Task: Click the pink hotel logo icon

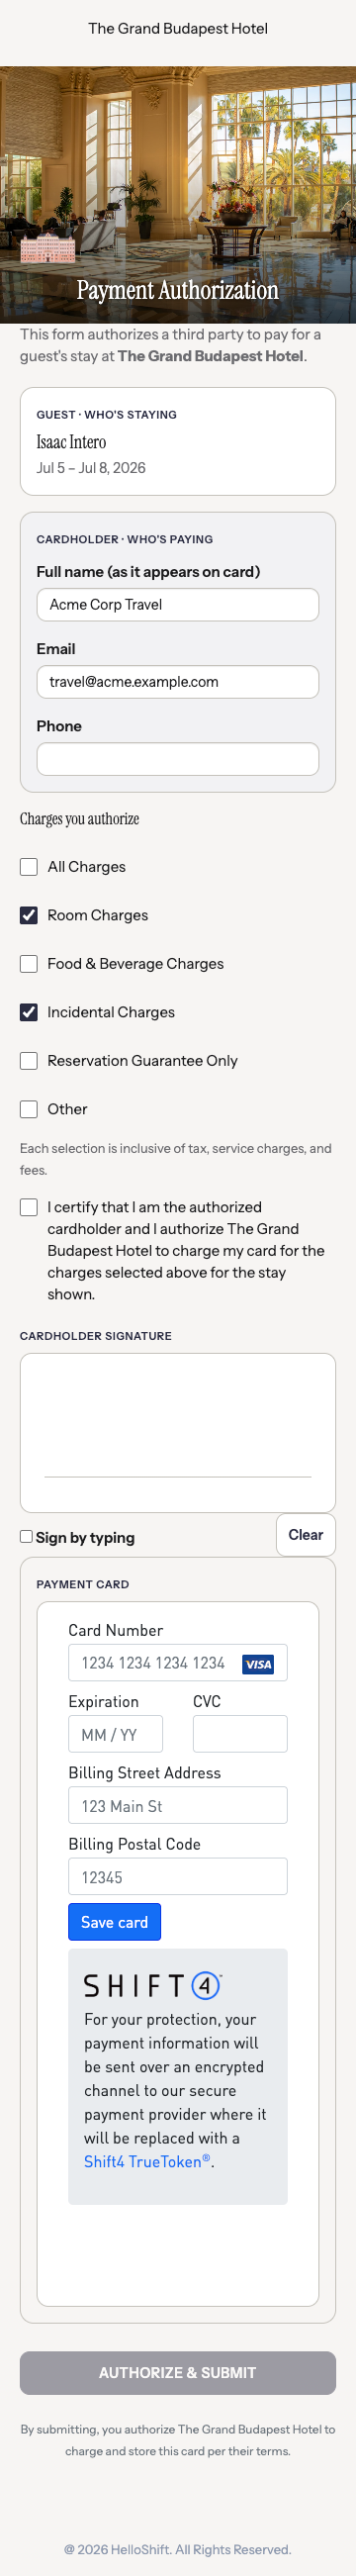Action: (41, 247)
